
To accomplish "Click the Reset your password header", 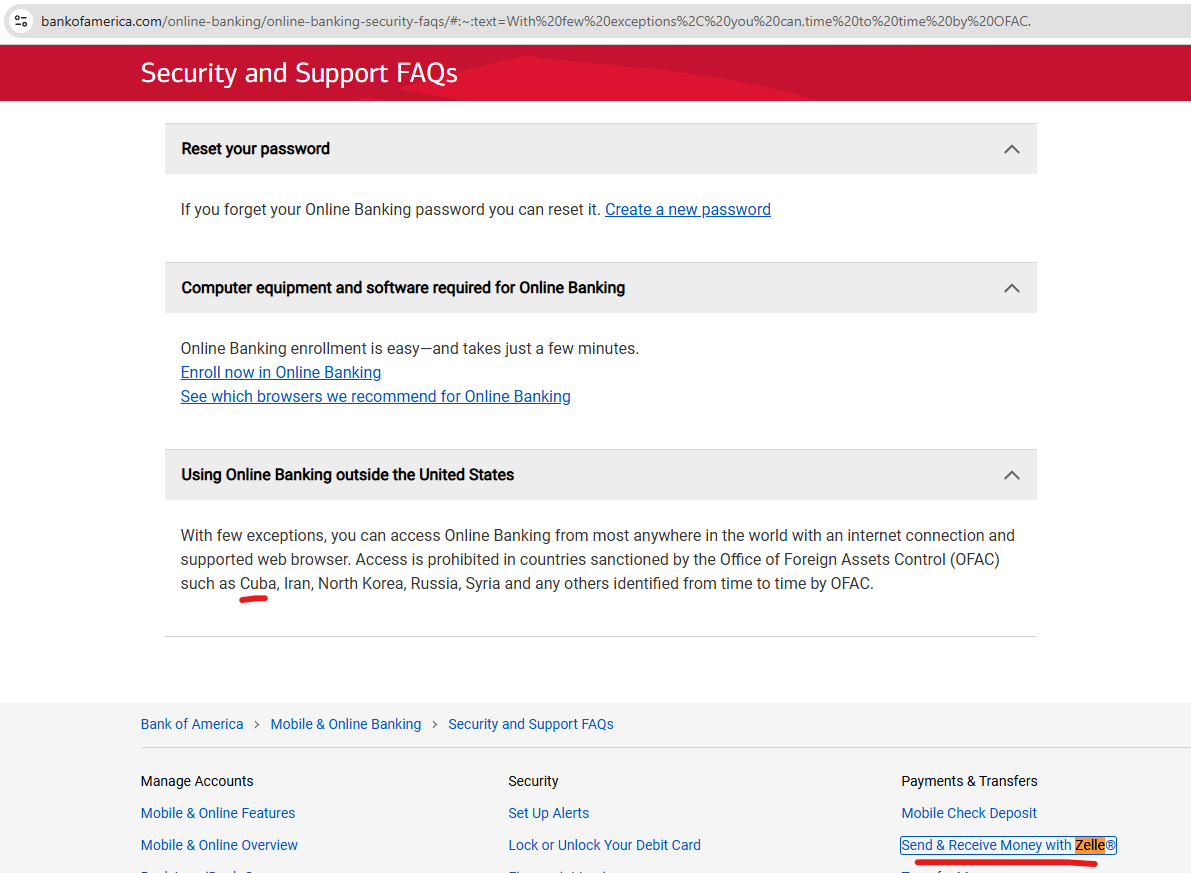I will (x=255, y=149).
